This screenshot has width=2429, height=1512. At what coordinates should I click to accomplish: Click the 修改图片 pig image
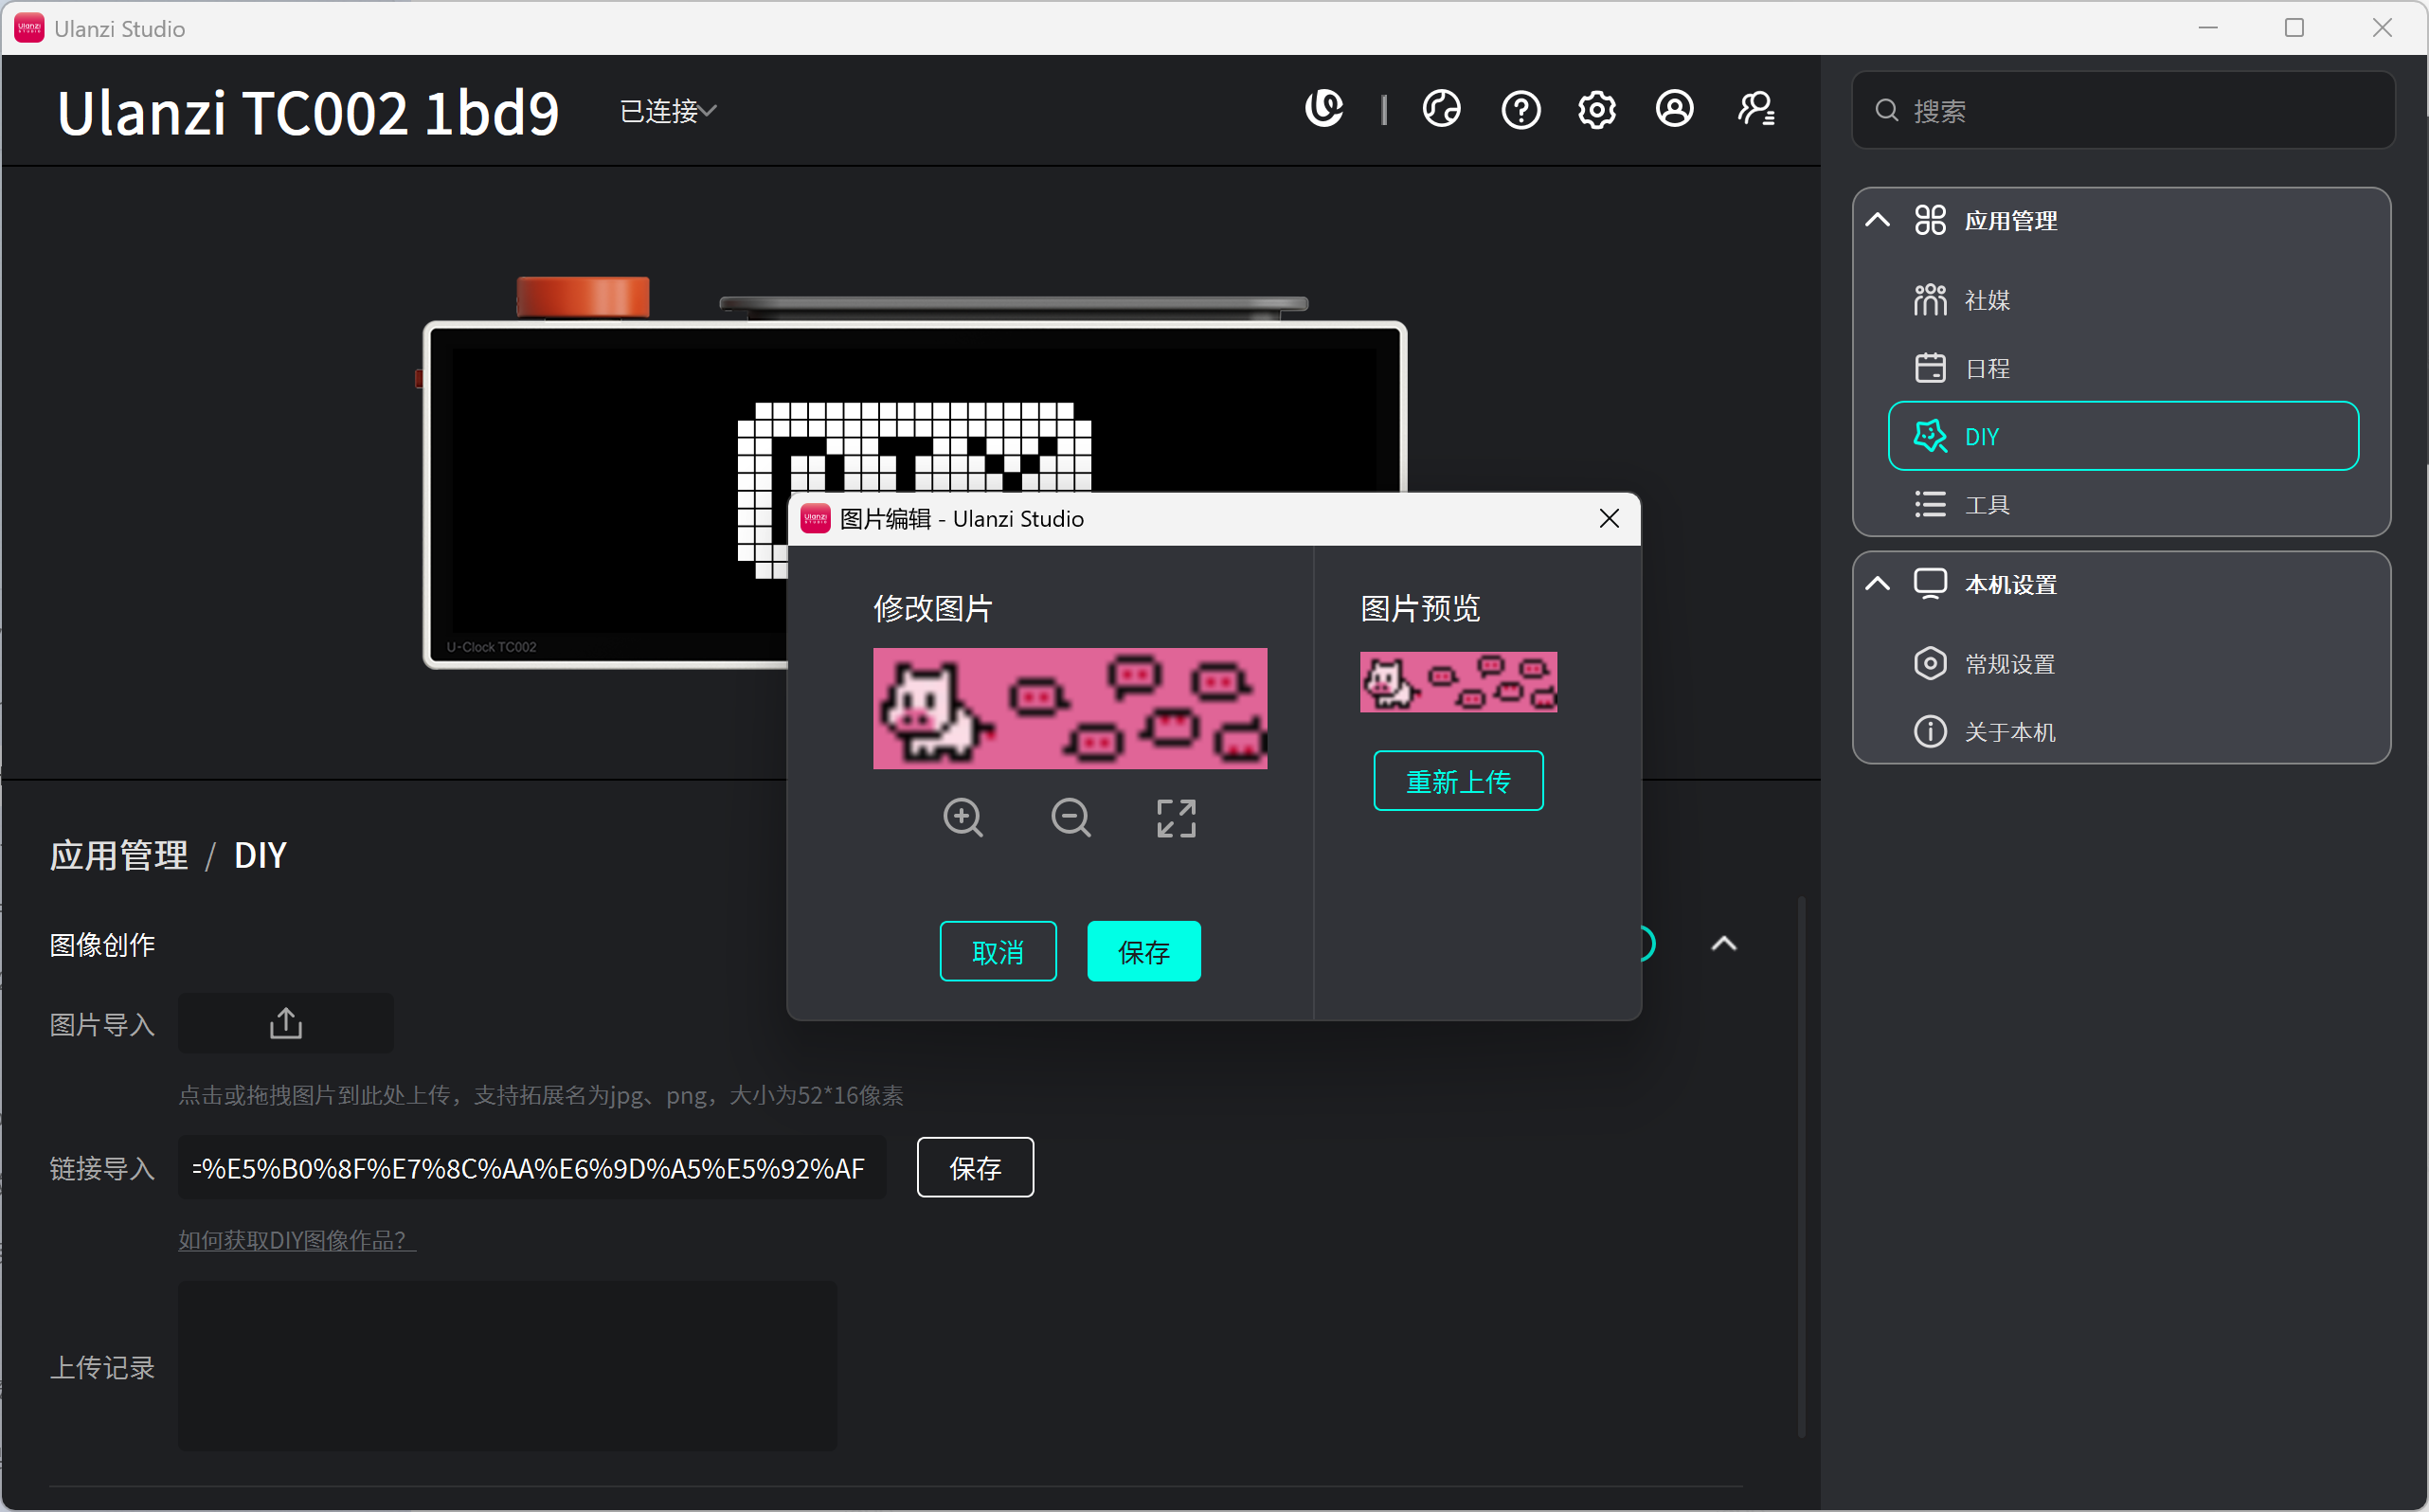tap(1070, 709)
